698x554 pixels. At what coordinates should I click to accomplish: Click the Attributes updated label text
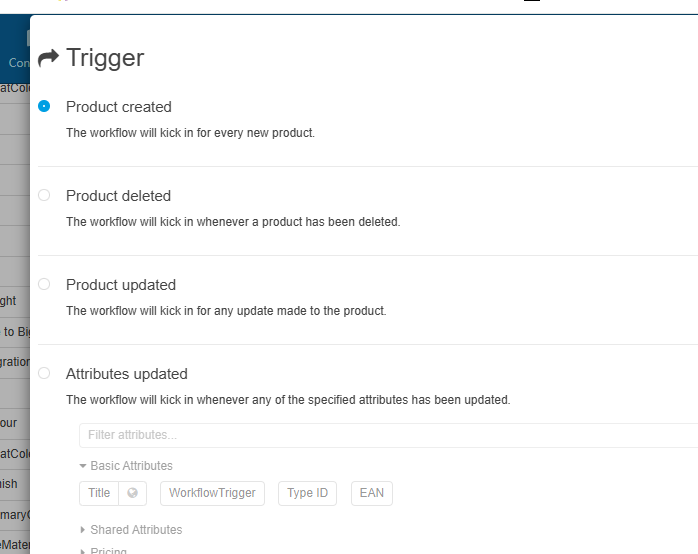click(127, 374)
